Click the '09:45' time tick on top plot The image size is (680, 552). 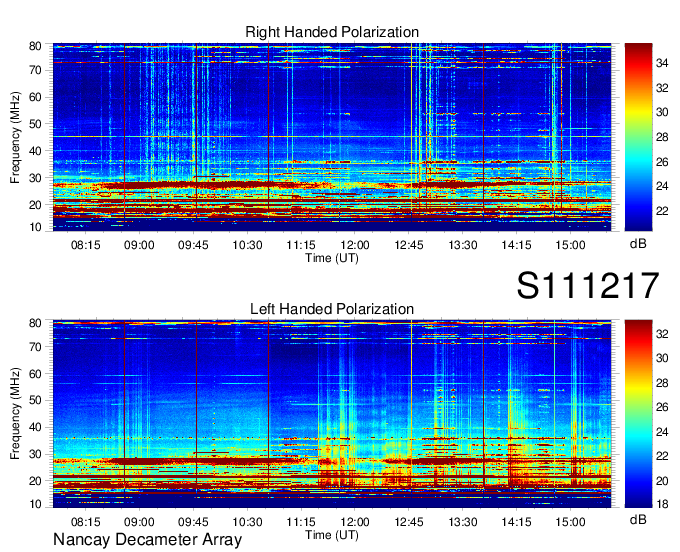click(x=193, y=245)
